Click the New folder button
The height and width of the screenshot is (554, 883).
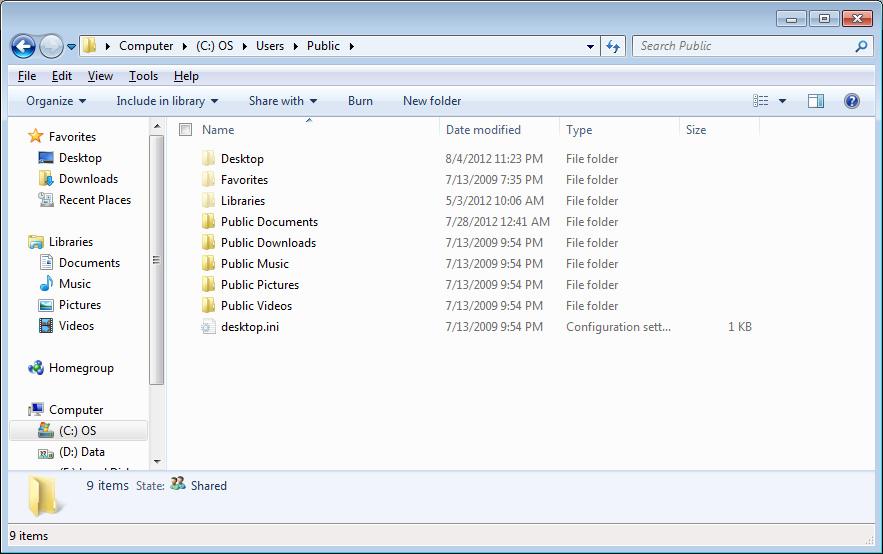432,101
